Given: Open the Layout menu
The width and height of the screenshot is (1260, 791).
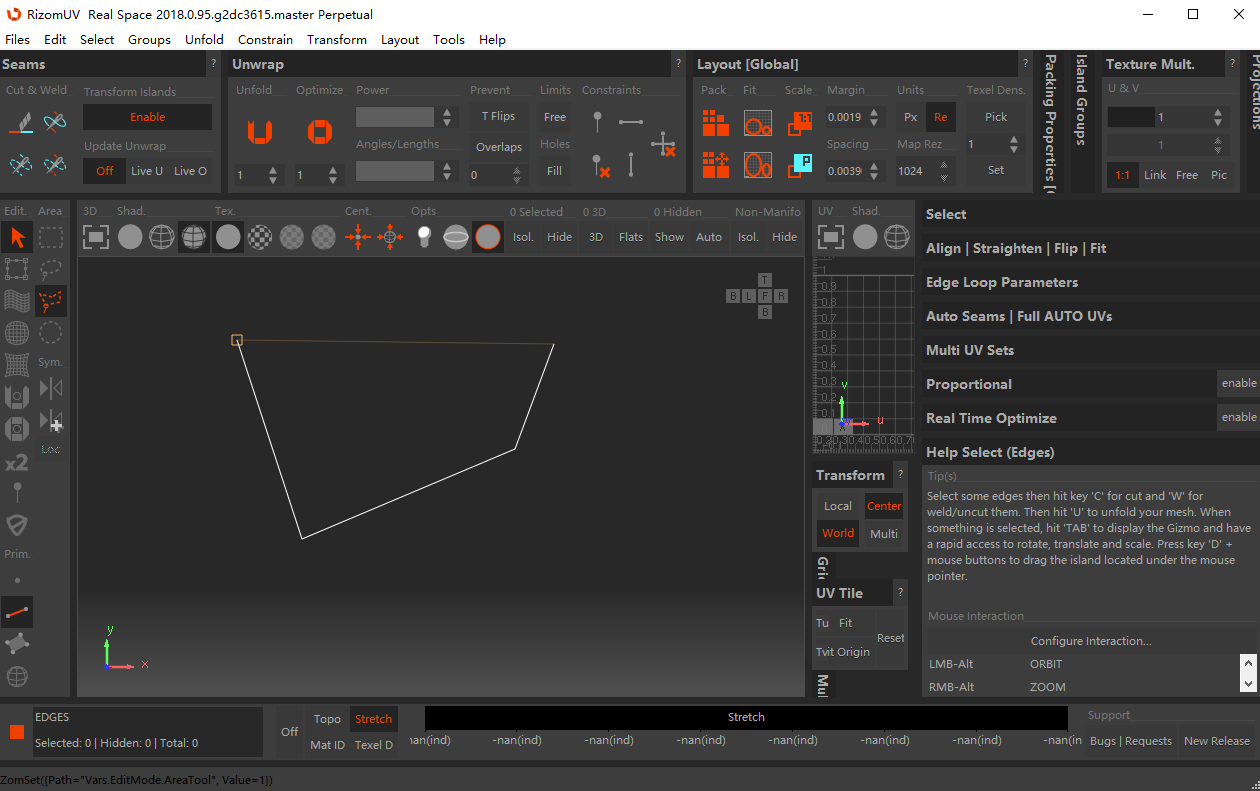Looking at the screenshot, I should 400,39.
